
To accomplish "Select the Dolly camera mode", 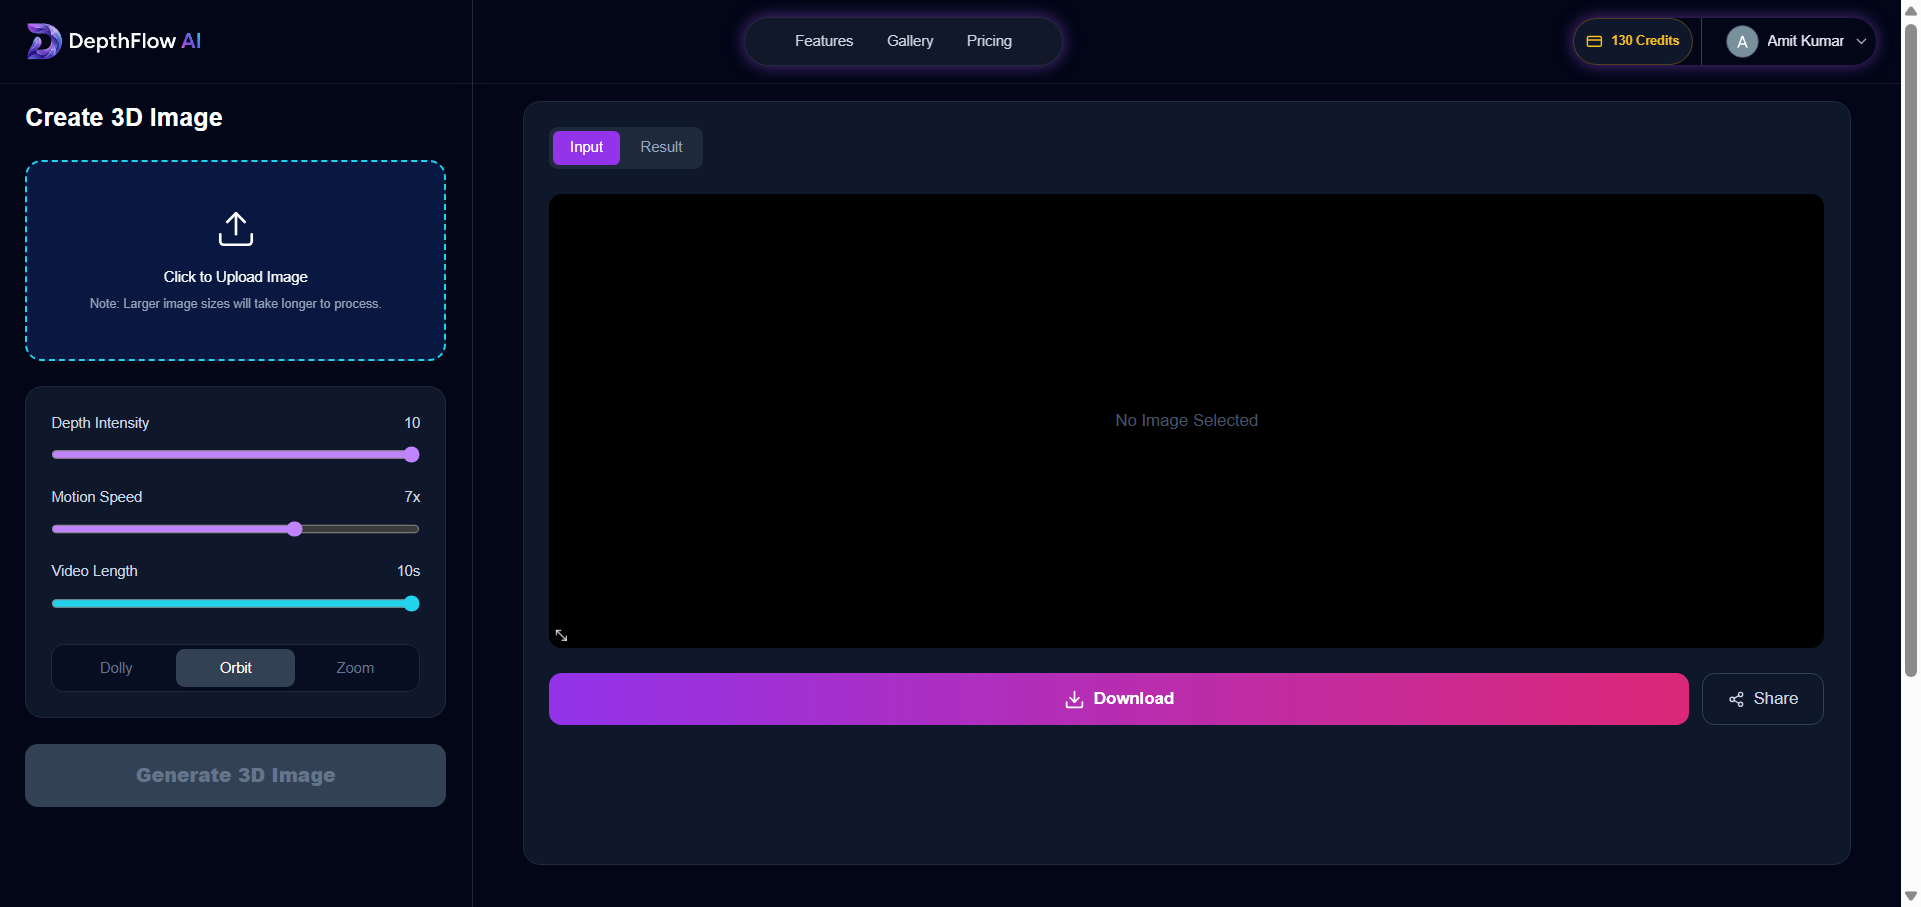I will pos(115,668).
